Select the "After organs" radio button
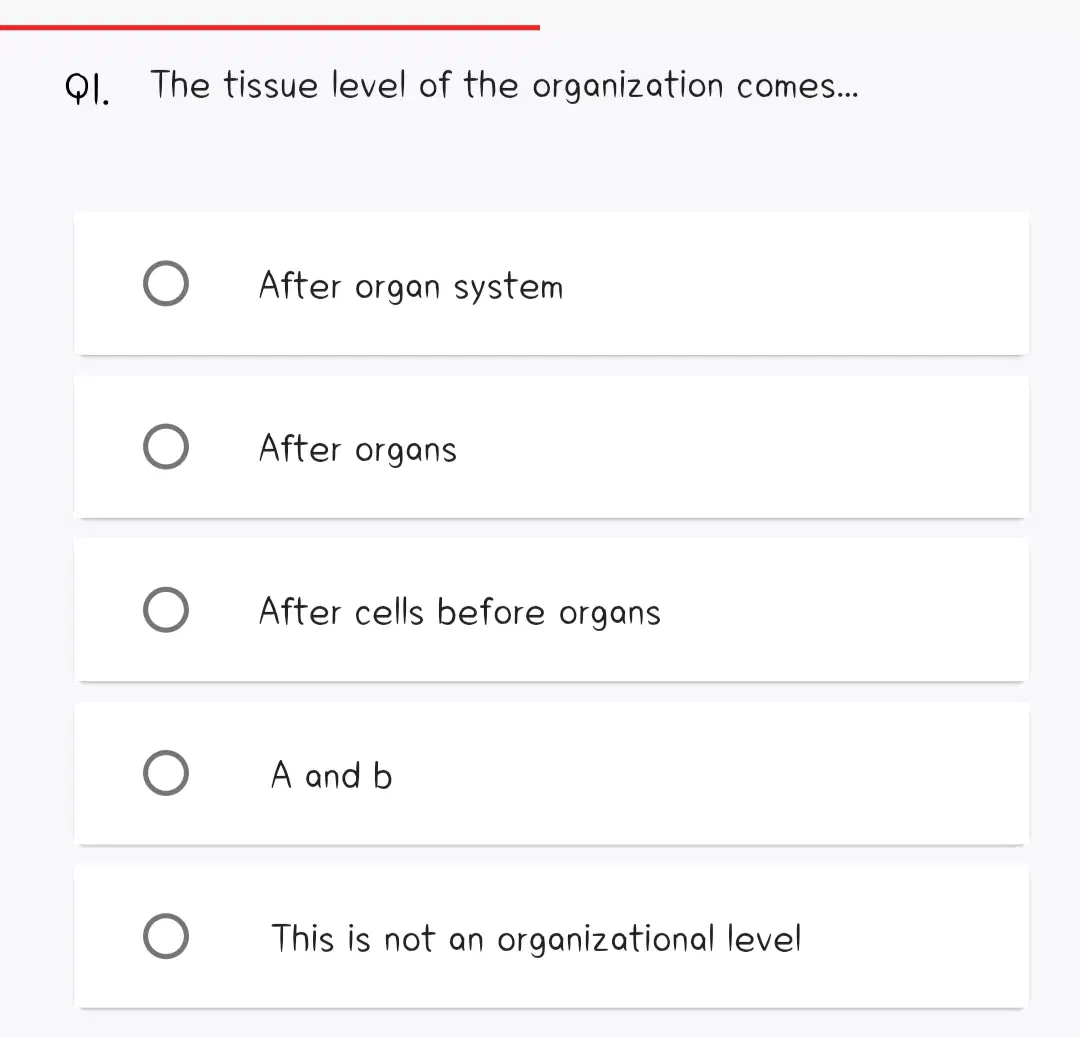 166,446
